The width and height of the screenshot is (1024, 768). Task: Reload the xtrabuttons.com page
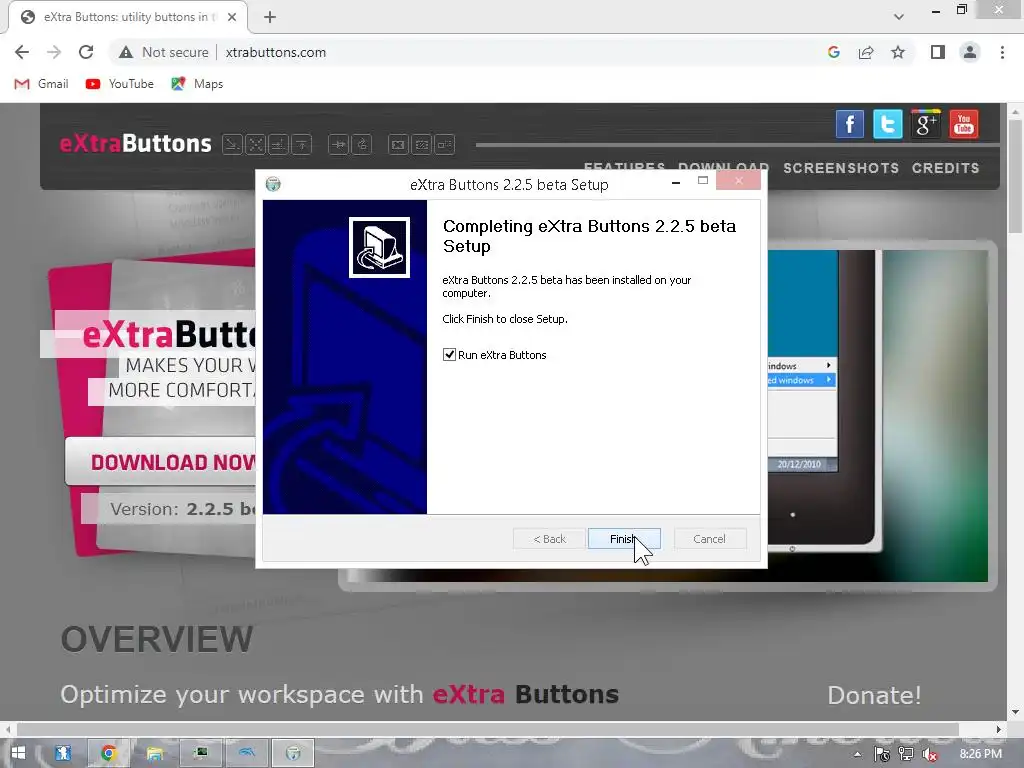pyautogui.click(x=86, y=52)
